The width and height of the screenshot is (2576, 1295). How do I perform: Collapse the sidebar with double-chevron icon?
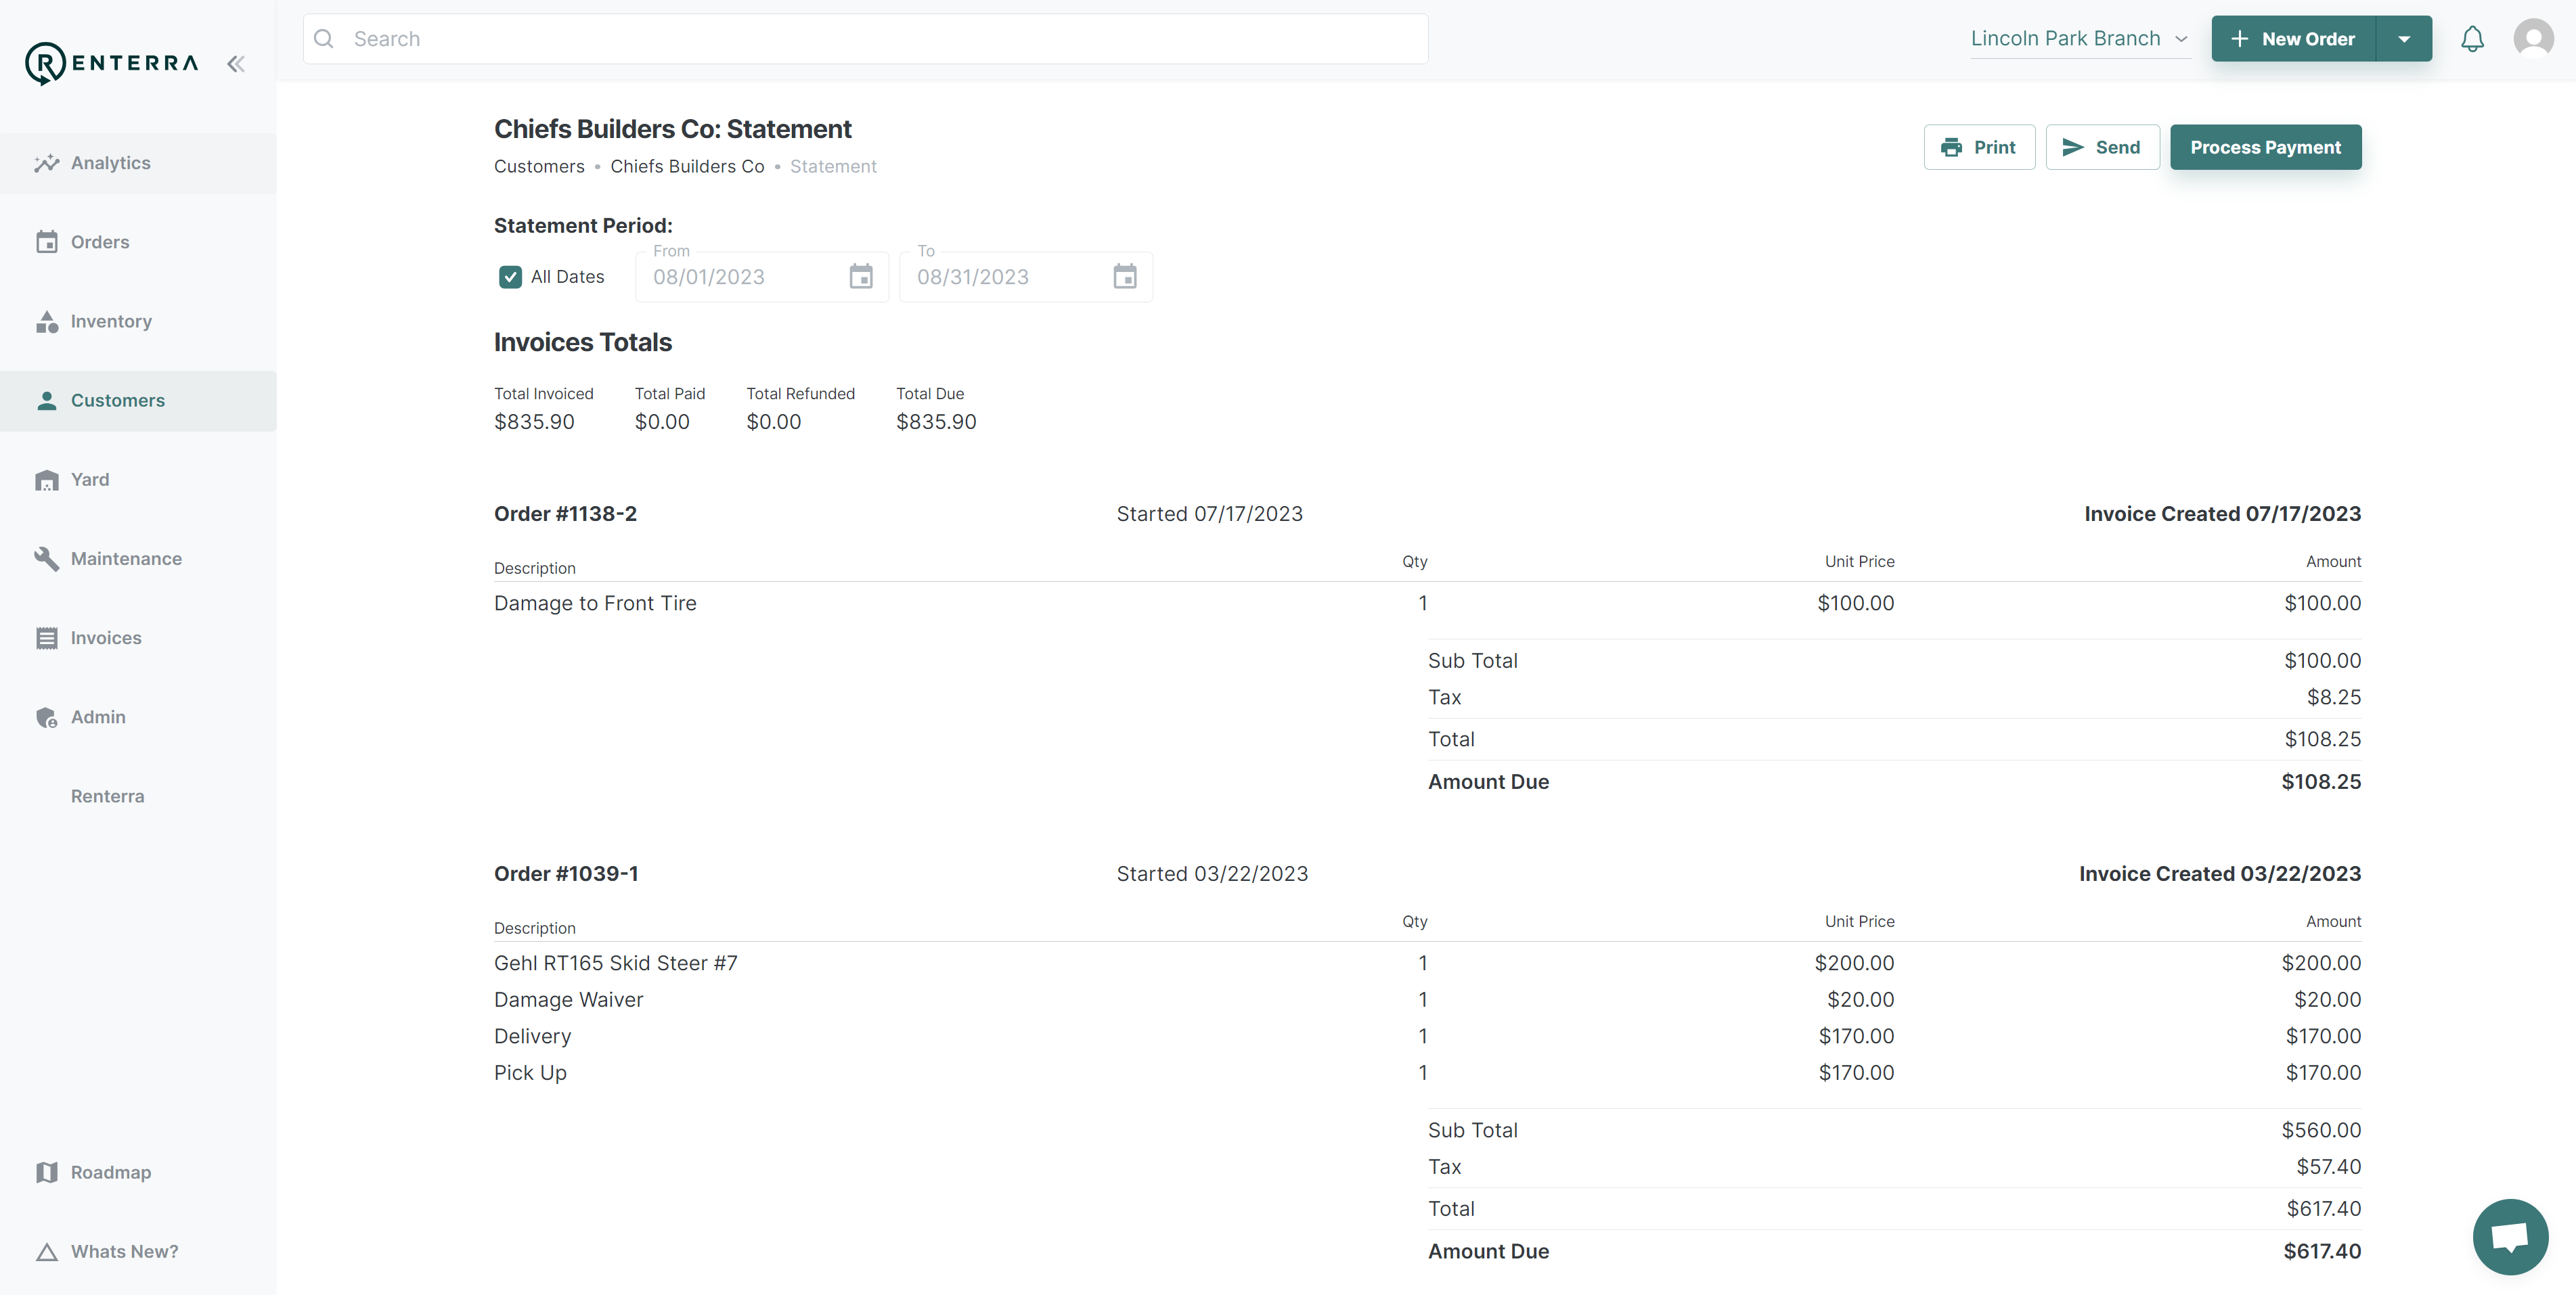236,64
